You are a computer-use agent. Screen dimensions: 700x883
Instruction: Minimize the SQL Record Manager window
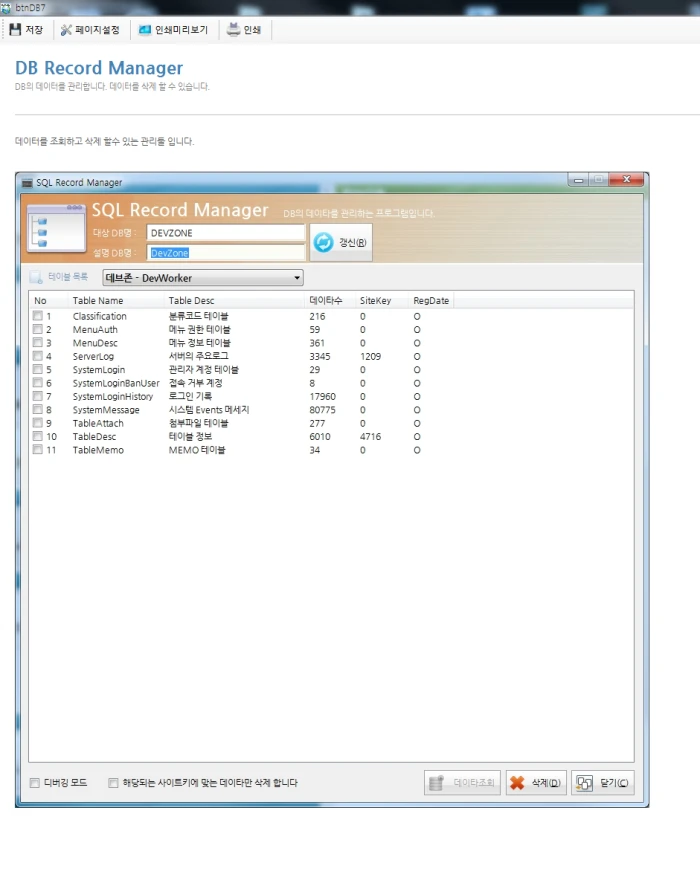pyautogui.click(x=578, y=180)
